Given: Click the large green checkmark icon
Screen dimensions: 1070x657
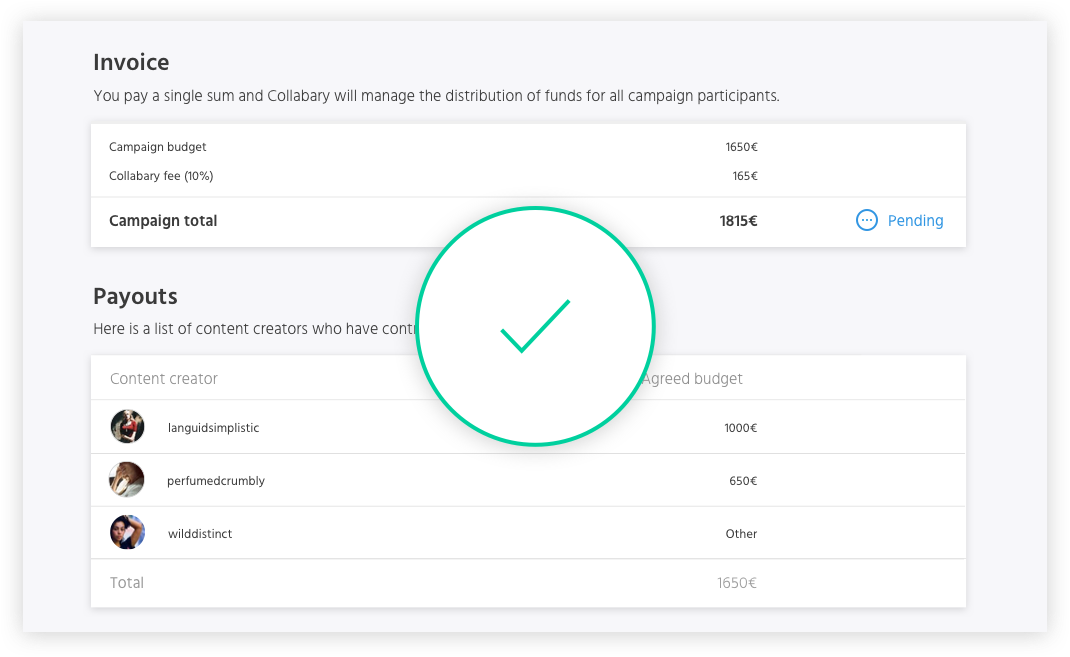Looking at the screenshot, I should [x=535, y=326].
